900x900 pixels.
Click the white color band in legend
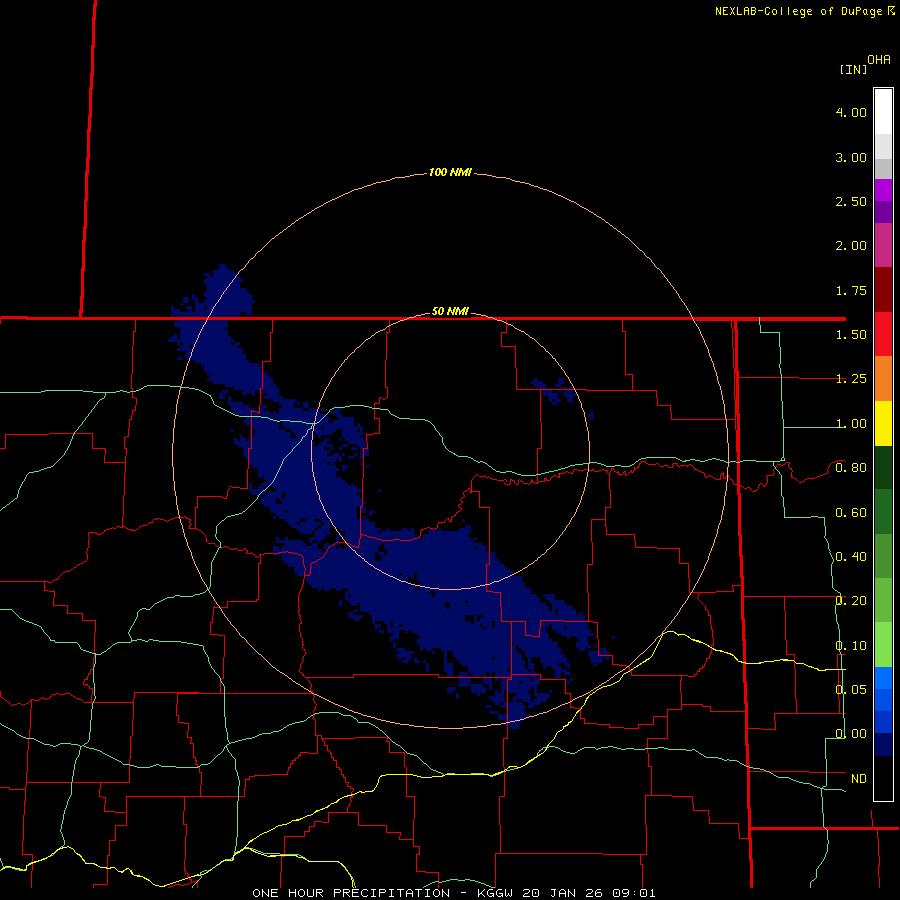(x=883, y=111)
